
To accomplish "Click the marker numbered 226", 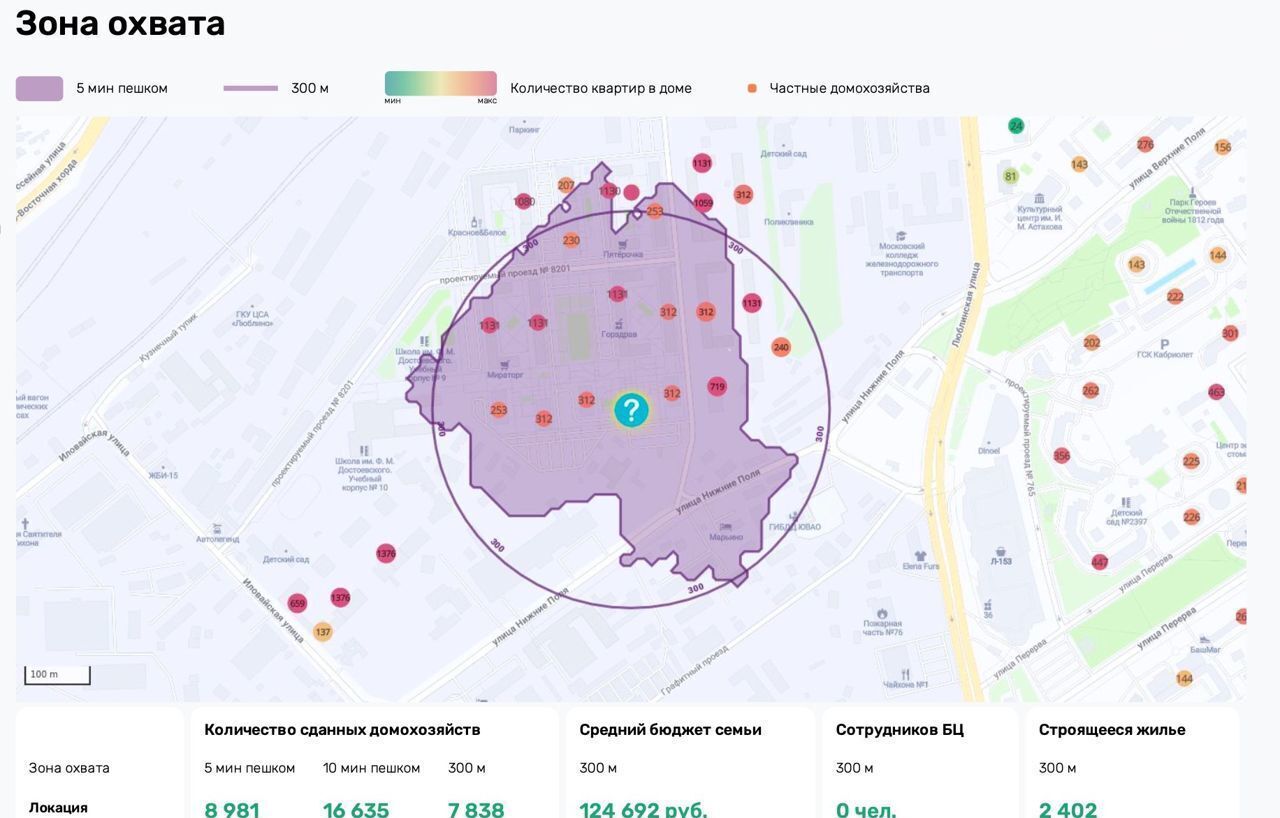I will coord(1191,517).
